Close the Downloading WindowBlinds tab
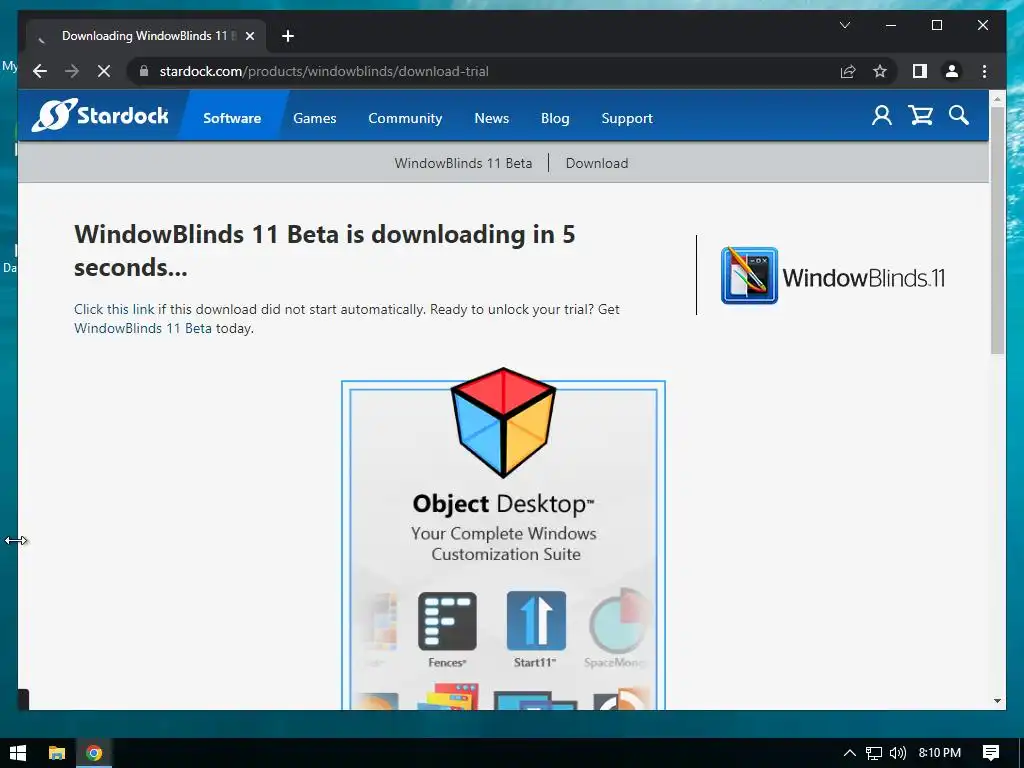The image size is (1024, 768). click(249, 36)
